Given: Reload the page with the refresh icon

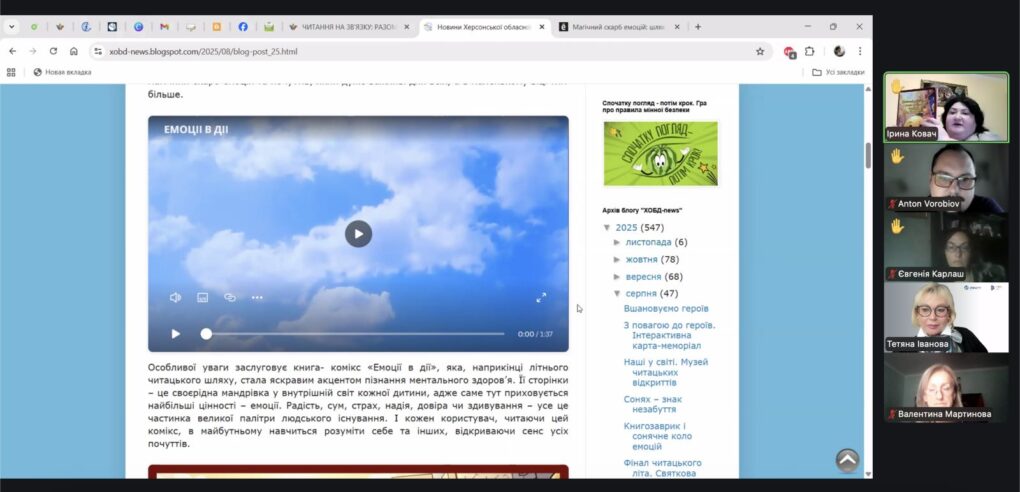Looking at the screenshot, I should click(x=53, y=51).
